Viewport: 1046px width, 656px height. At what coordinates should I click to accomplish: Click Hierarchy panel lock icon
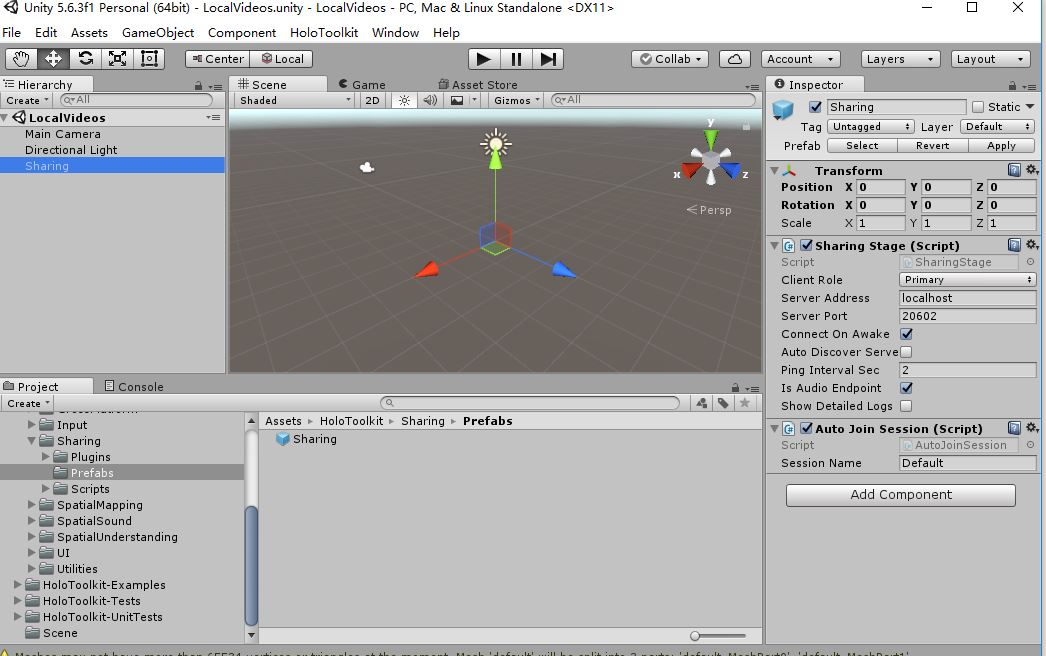click(x=198, y=85)
